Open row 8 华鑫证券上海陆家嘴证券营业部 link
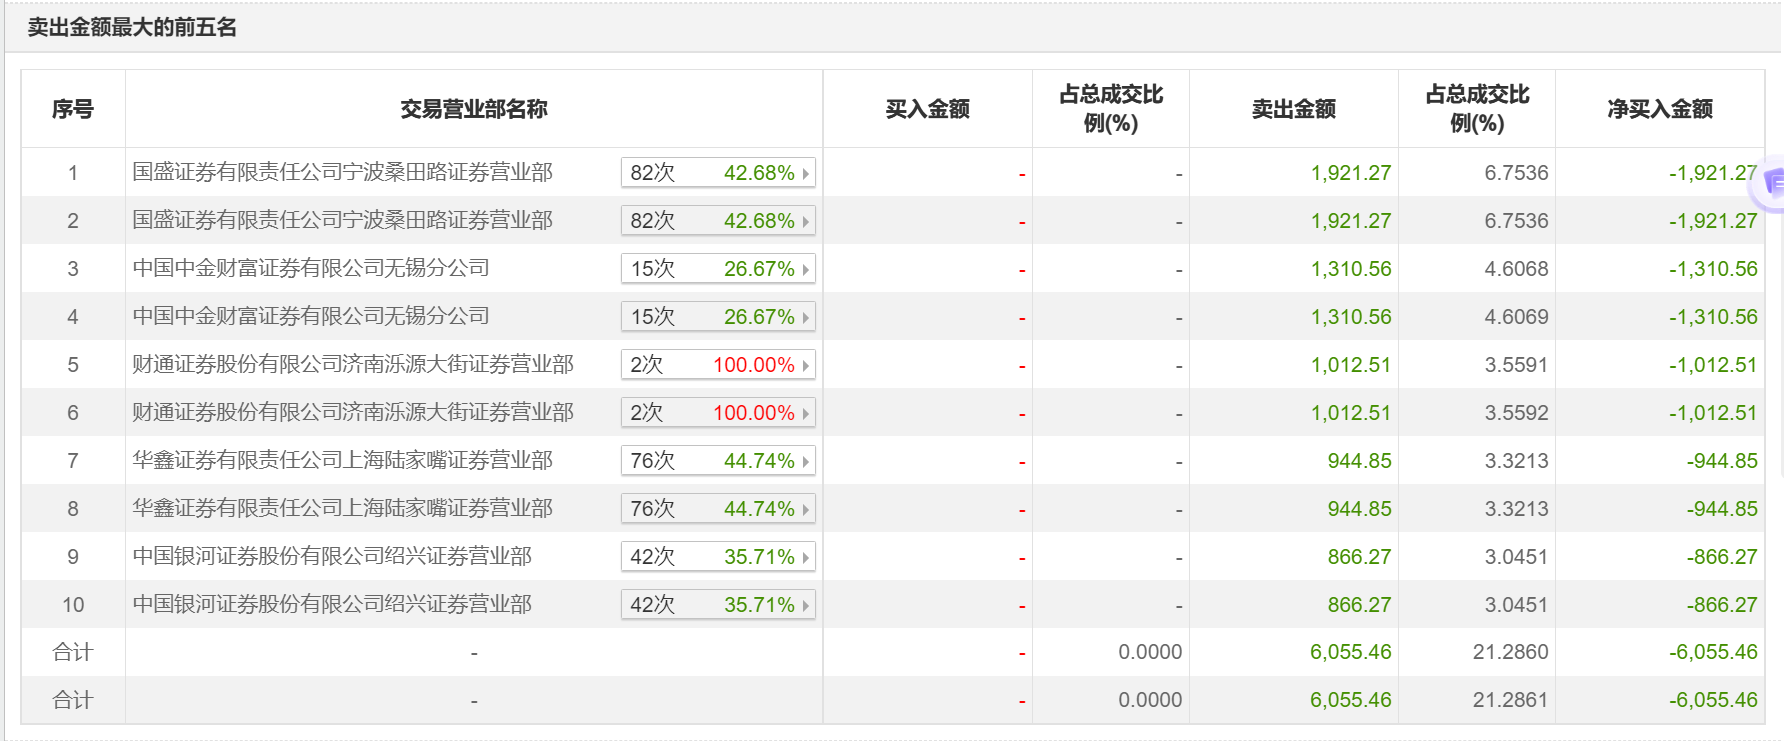 pos(342,508)
